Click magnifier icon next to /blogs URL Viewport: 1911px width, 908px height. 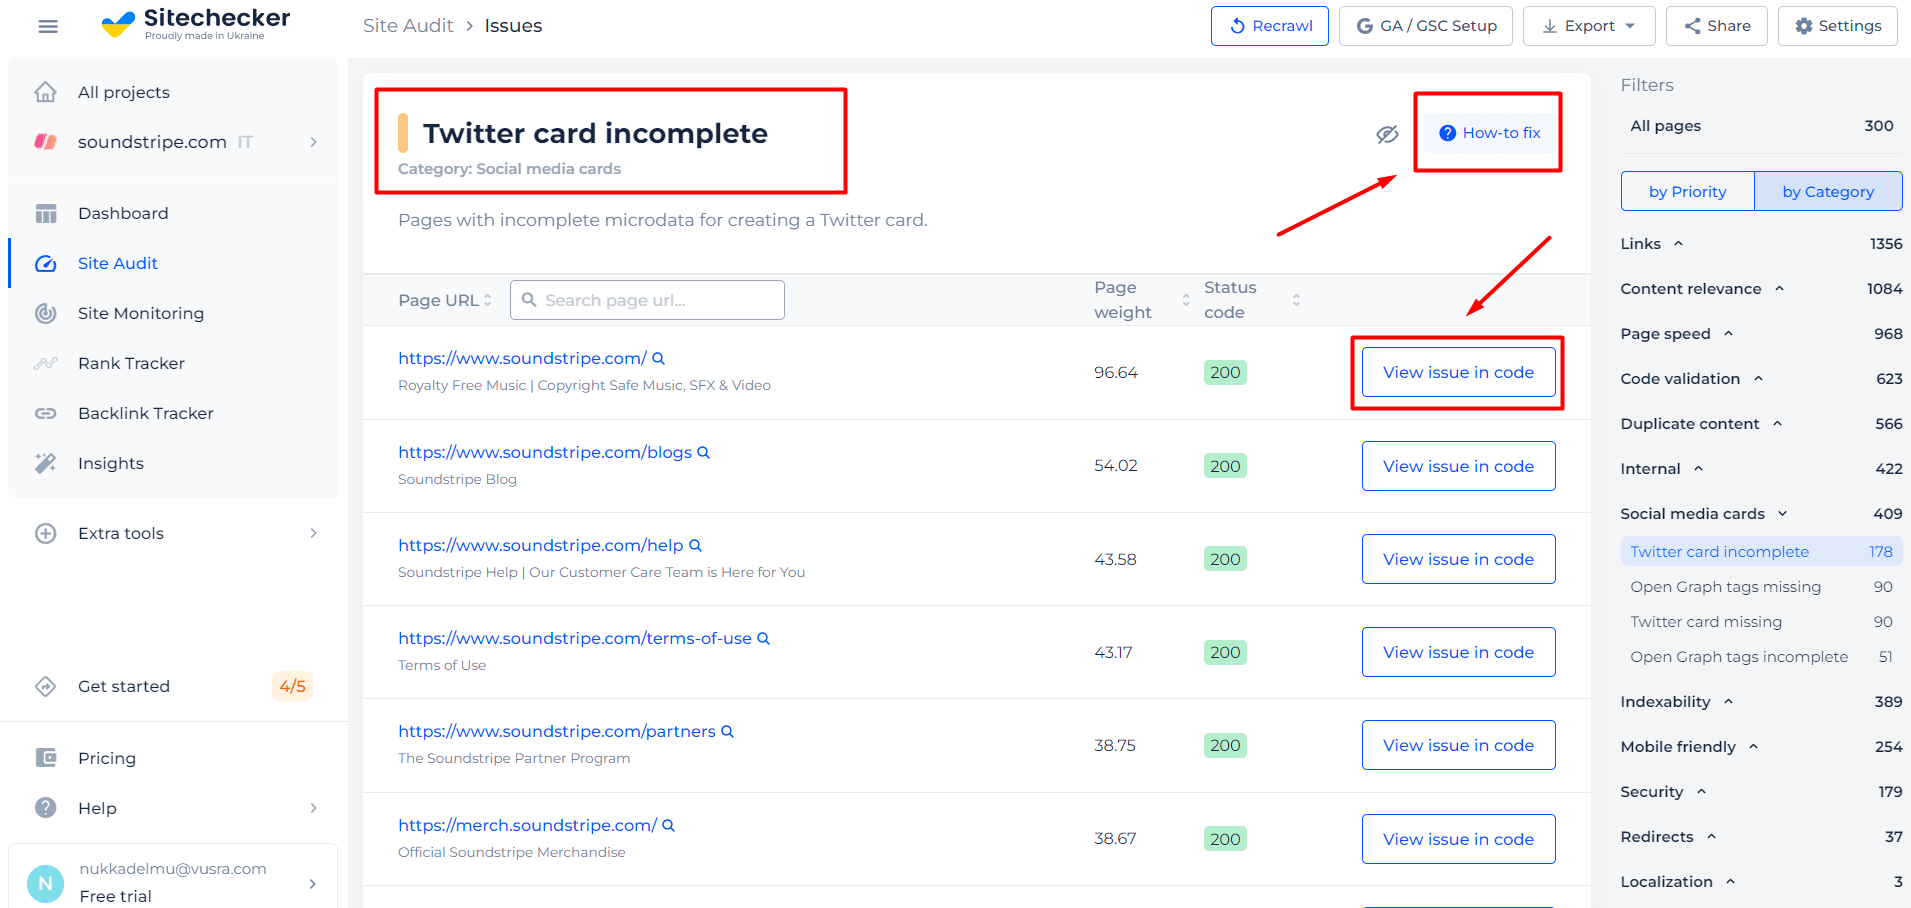703,452
